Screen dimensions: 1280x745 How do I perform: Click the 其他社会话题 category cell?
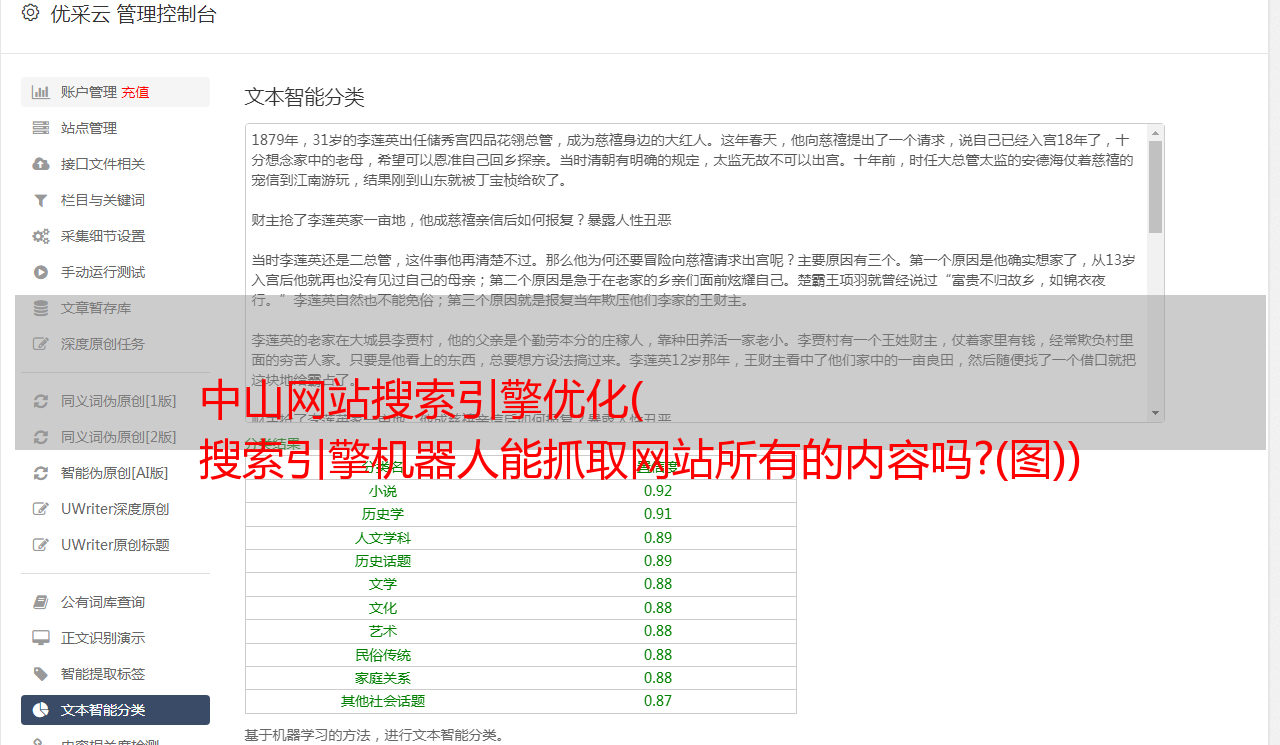pos(383,701)
